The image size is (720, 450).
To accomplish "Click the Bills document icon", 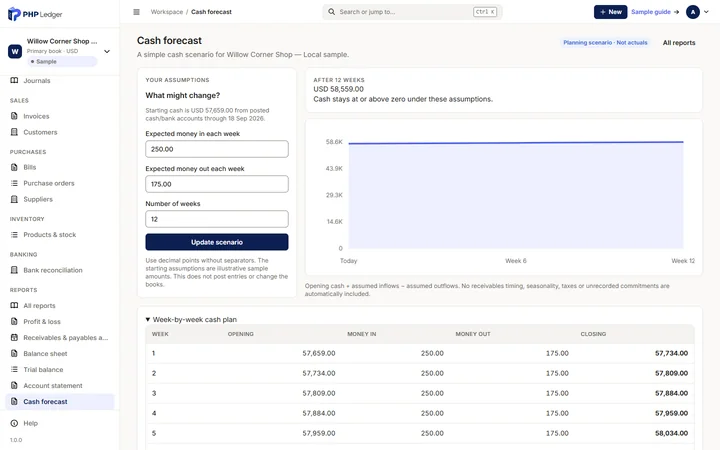I will tap(14, 167).
